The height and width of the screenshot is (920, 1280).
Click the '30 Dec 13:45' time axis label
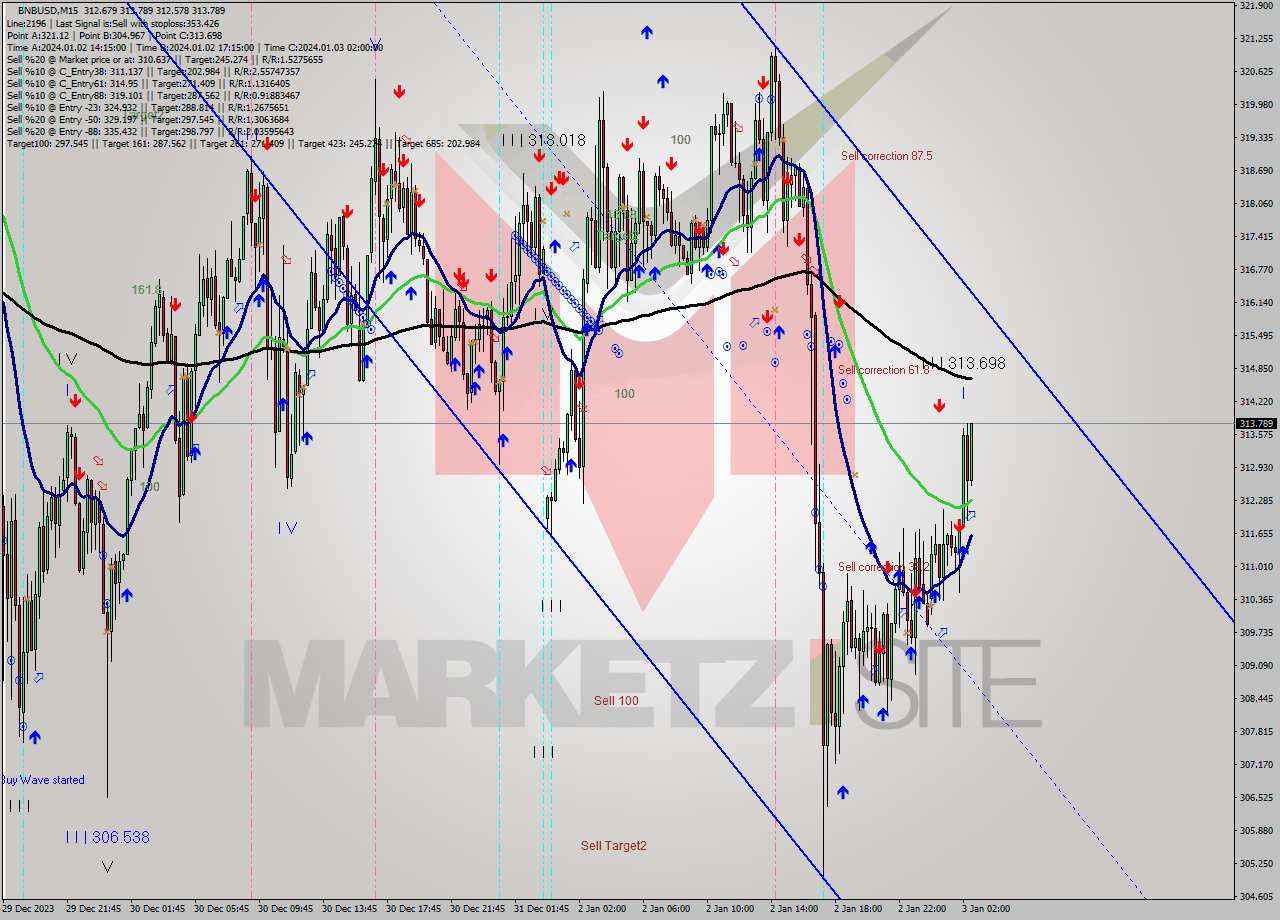(x=350, y=909)
